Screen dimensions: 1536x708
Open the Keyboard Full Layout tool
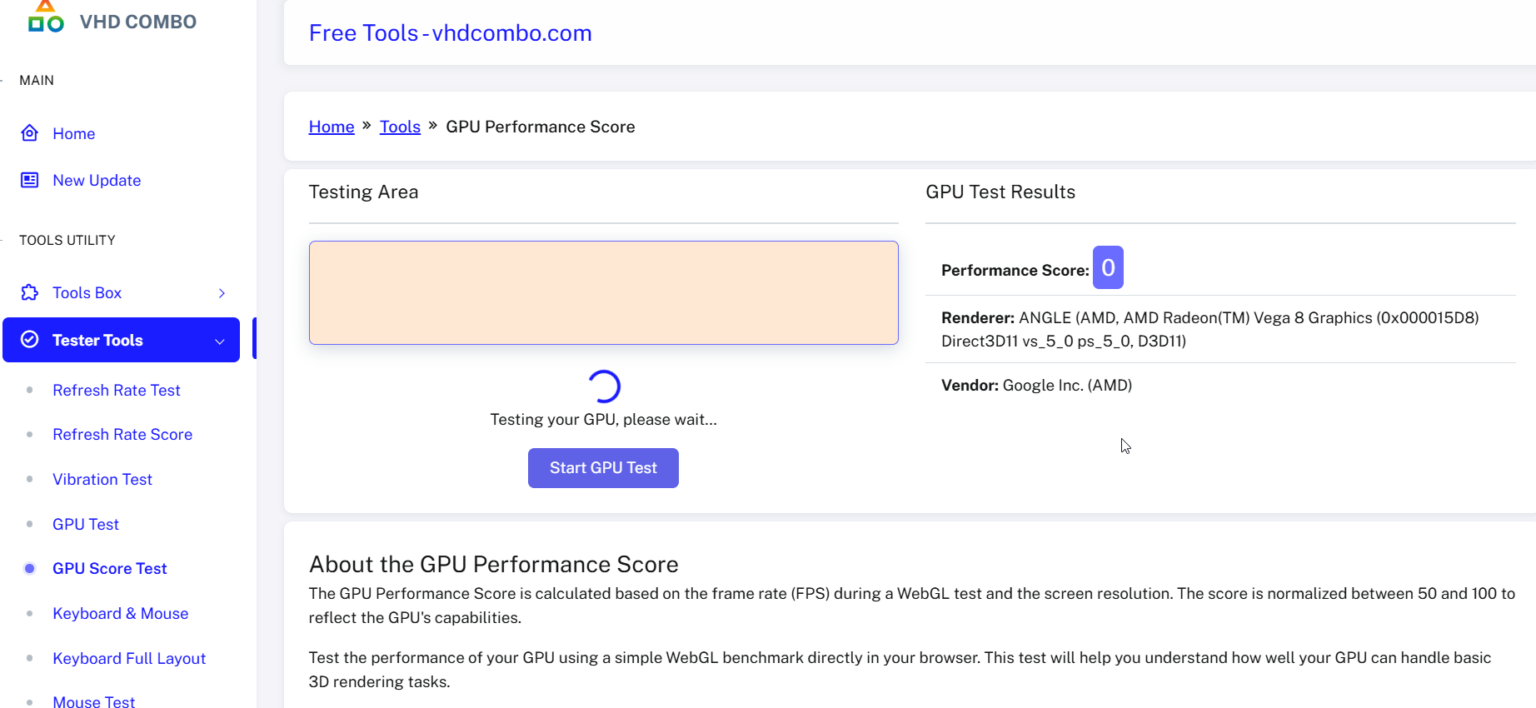coord(128,657)
